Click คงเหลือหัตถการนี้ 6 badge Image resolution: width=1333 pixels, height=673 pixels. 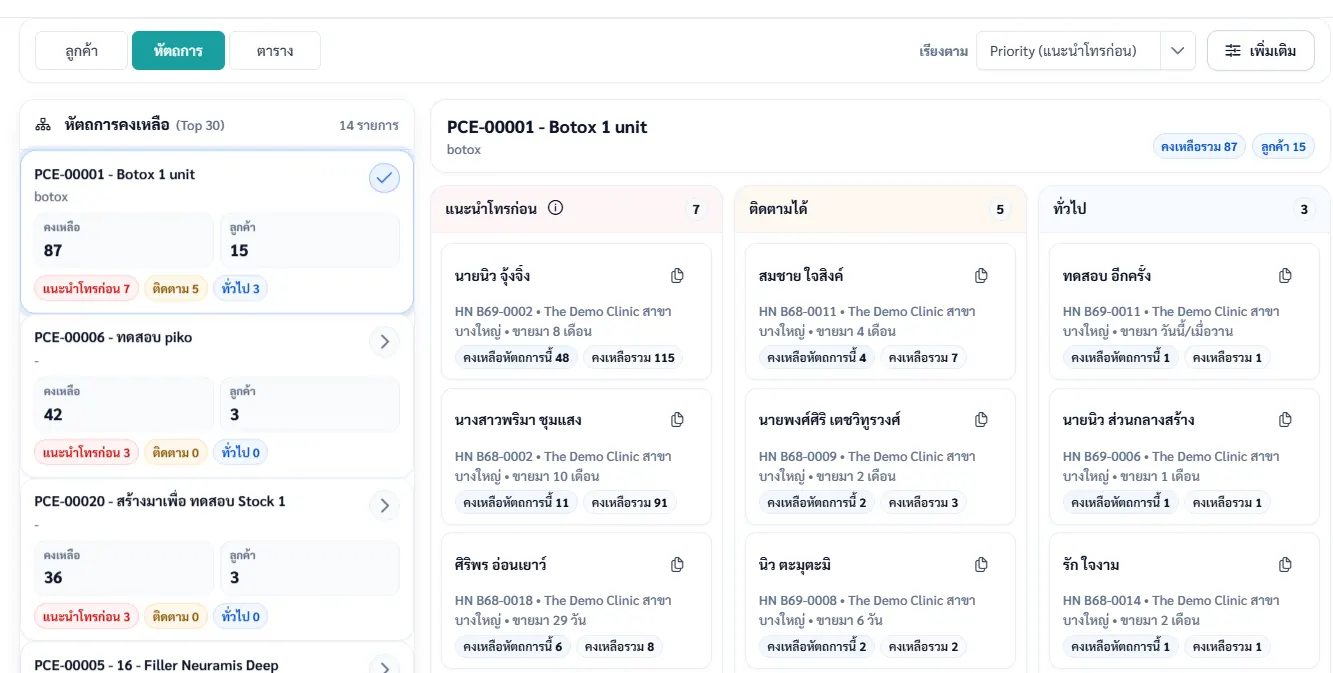point(512,646)
